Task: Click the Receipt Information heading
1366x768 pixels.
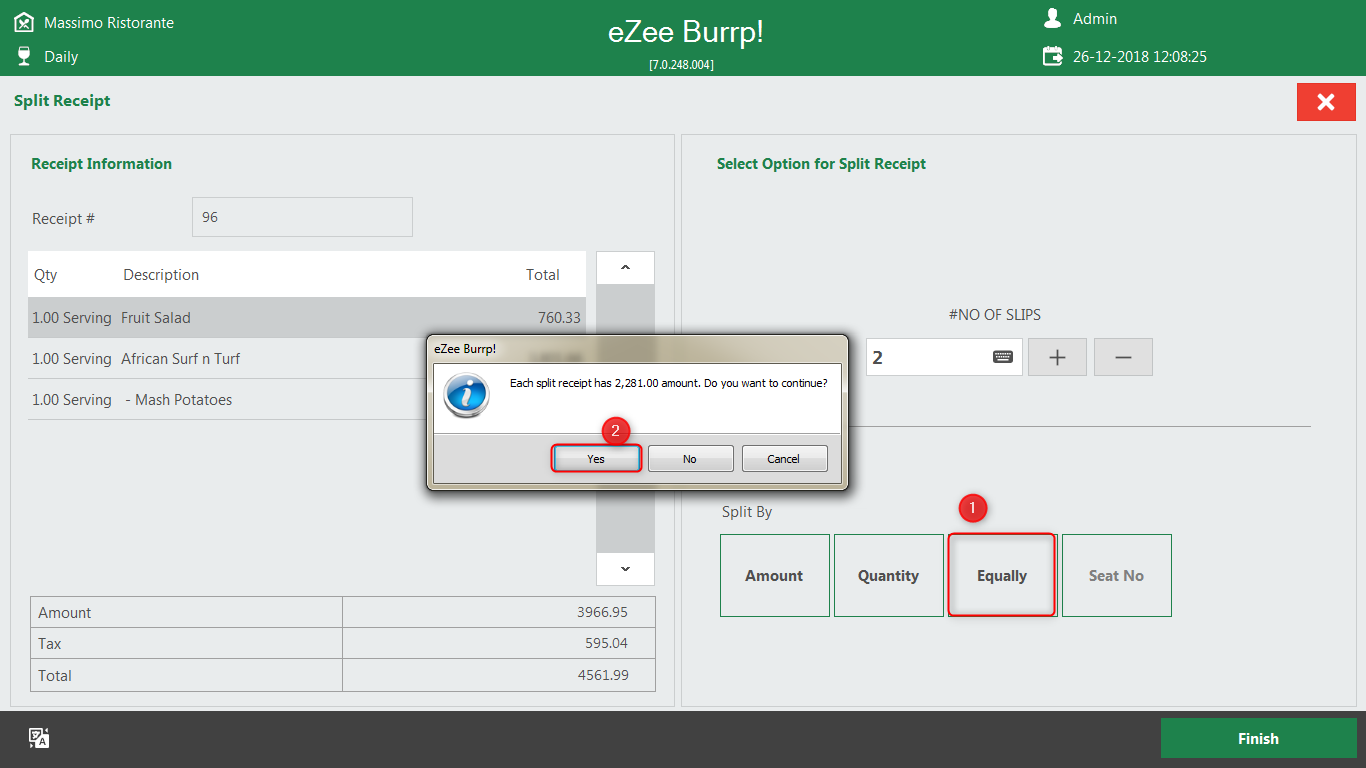Action: pos(101,164)
